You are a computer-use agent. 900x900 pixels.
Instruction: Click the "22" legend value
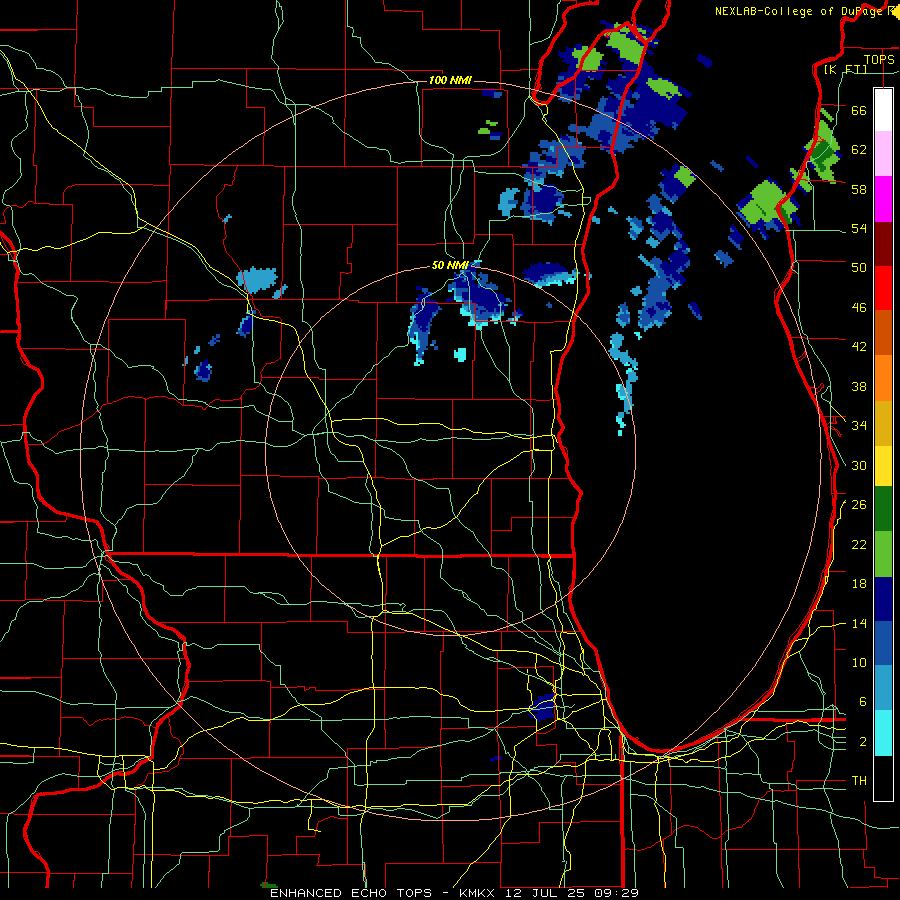[x=859, y=544]
